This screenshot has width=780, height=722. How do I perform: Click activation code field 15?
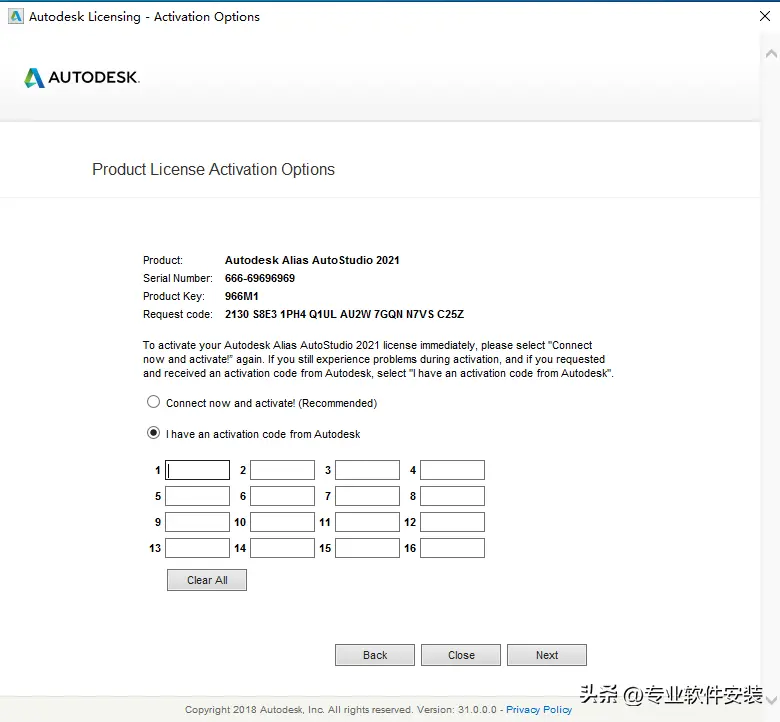pos(368,548)
